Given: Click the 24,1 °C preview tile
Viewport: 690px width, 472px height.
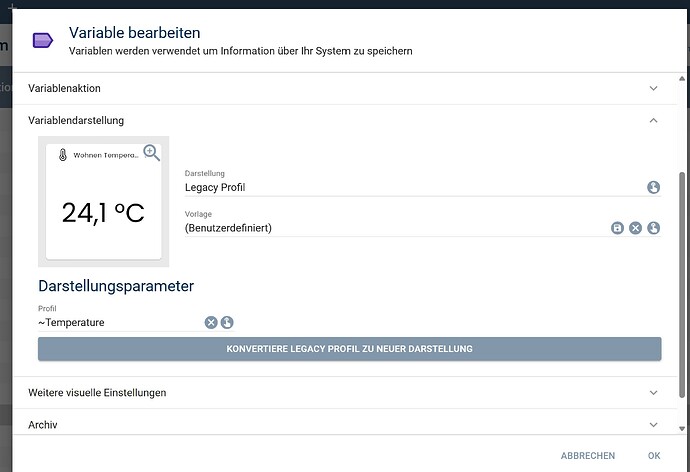Looking at the screenshot, I should pos(103,202).
